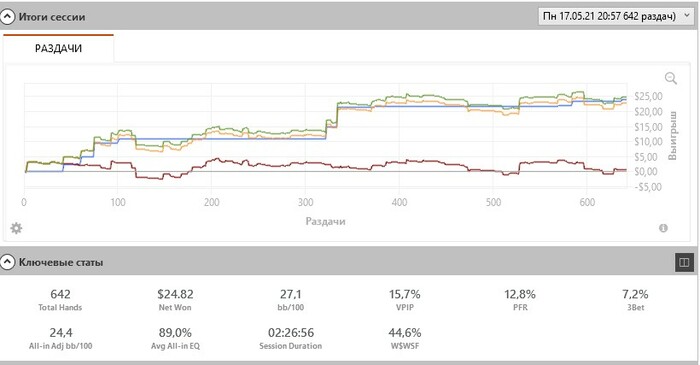Click the 3Bet 7,2% stat

[635, 300]
